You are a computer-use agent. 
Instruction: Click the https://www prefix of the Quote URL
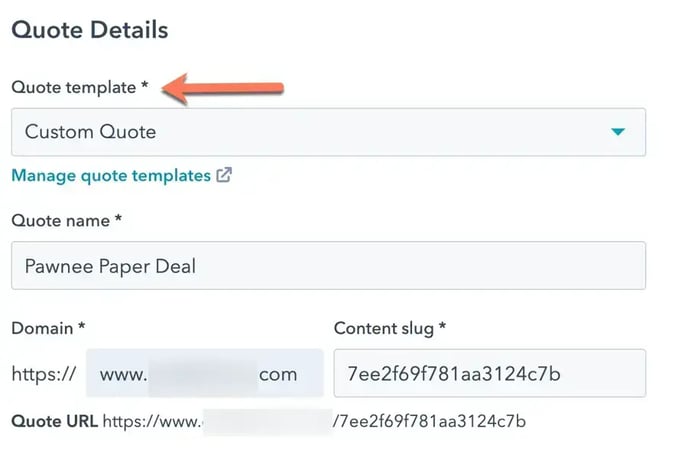click(x=152, y=421)
